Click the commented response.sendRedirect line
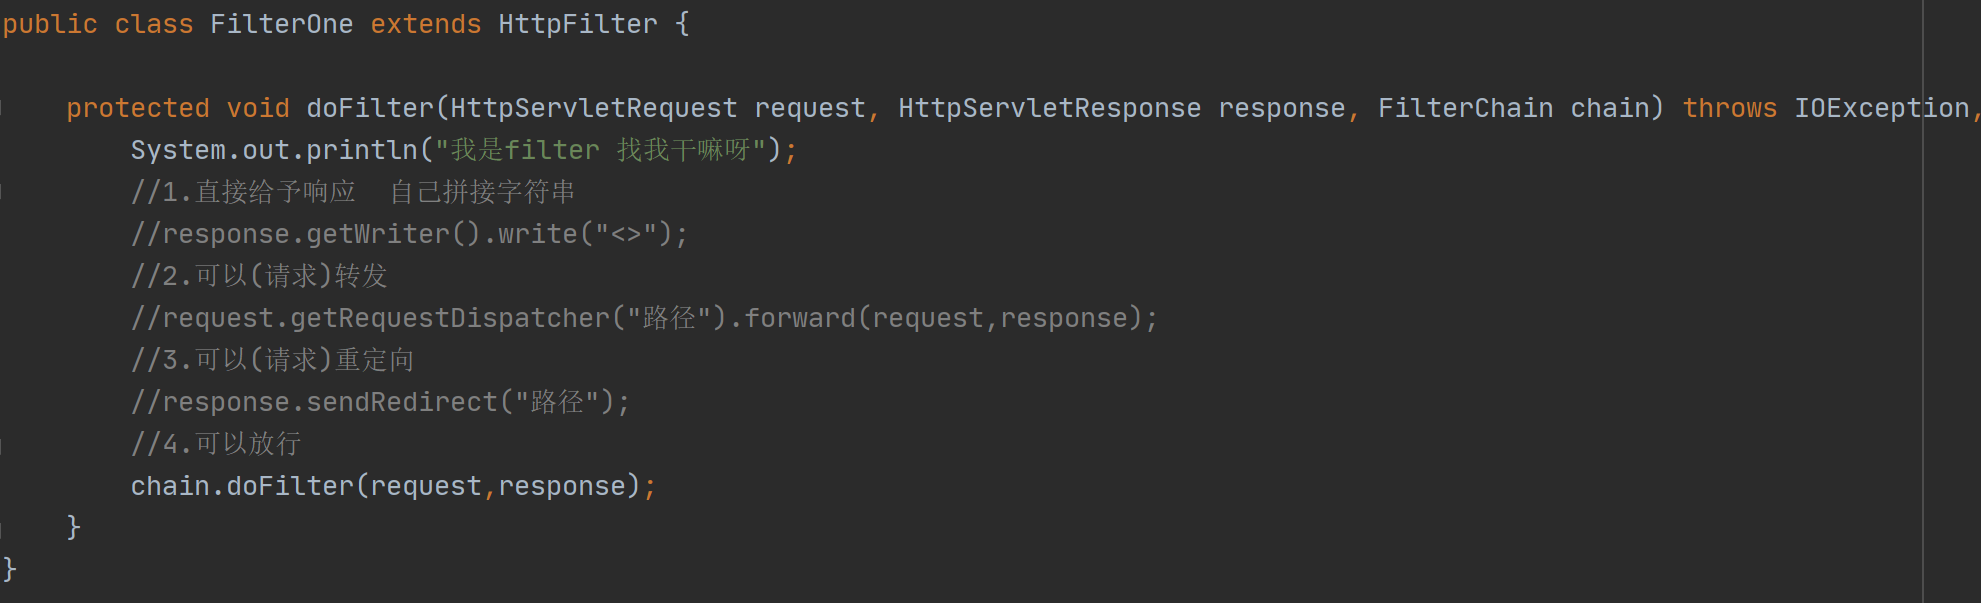 [x=380, y=402]
